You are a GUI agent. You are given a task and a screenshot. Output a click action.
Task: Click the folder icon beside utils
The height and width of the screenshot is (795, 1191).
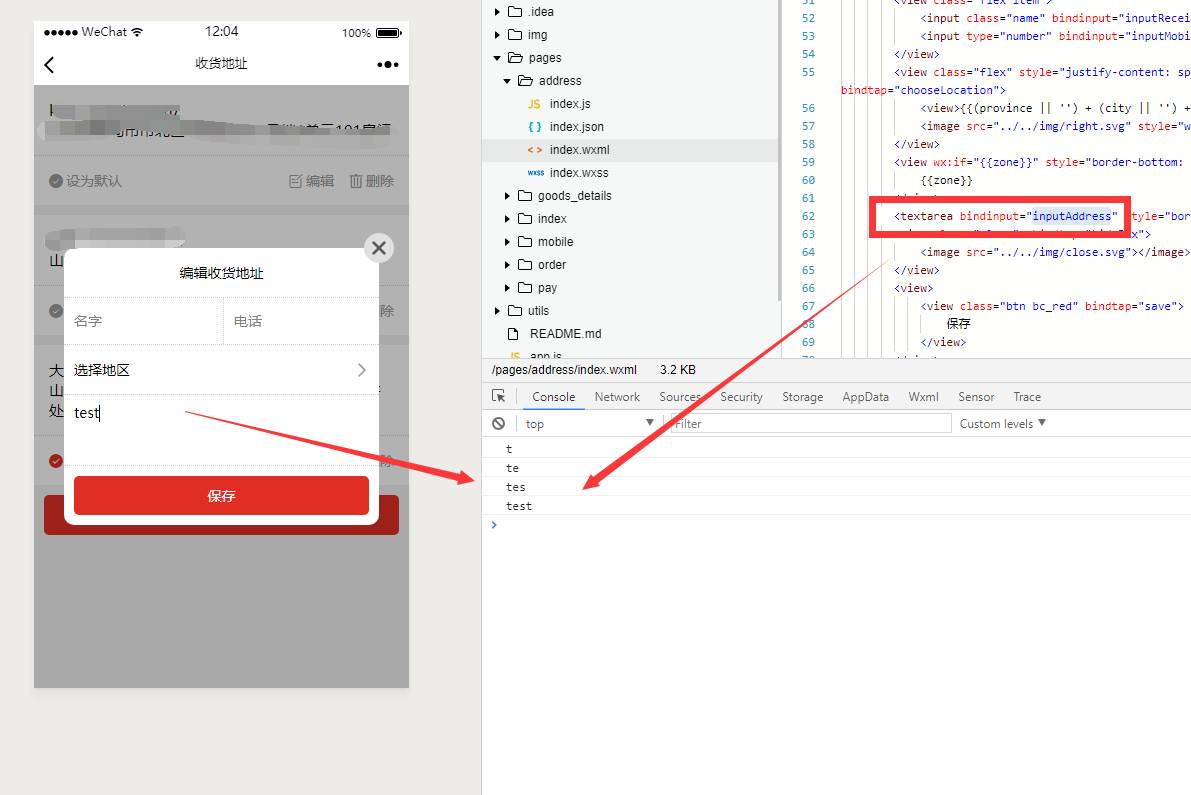[515, 311]
